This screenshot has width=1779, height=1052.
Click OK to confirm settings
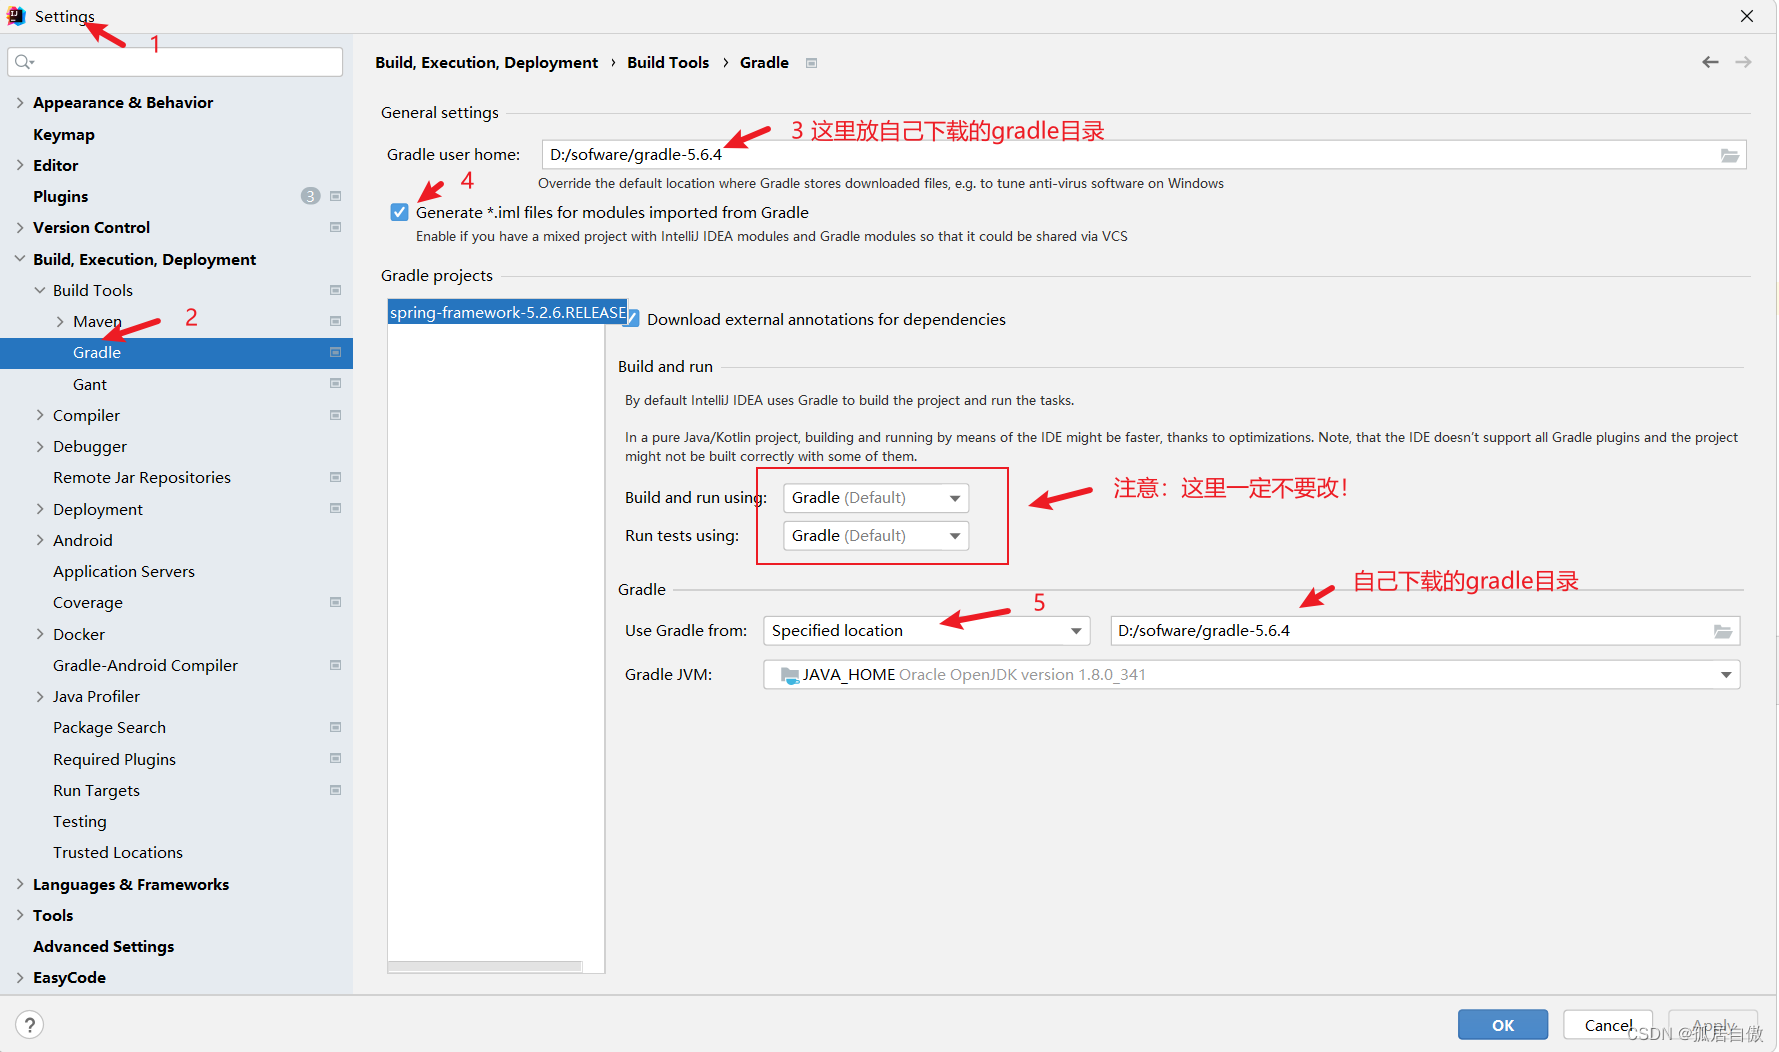tap(1503, 1025)
